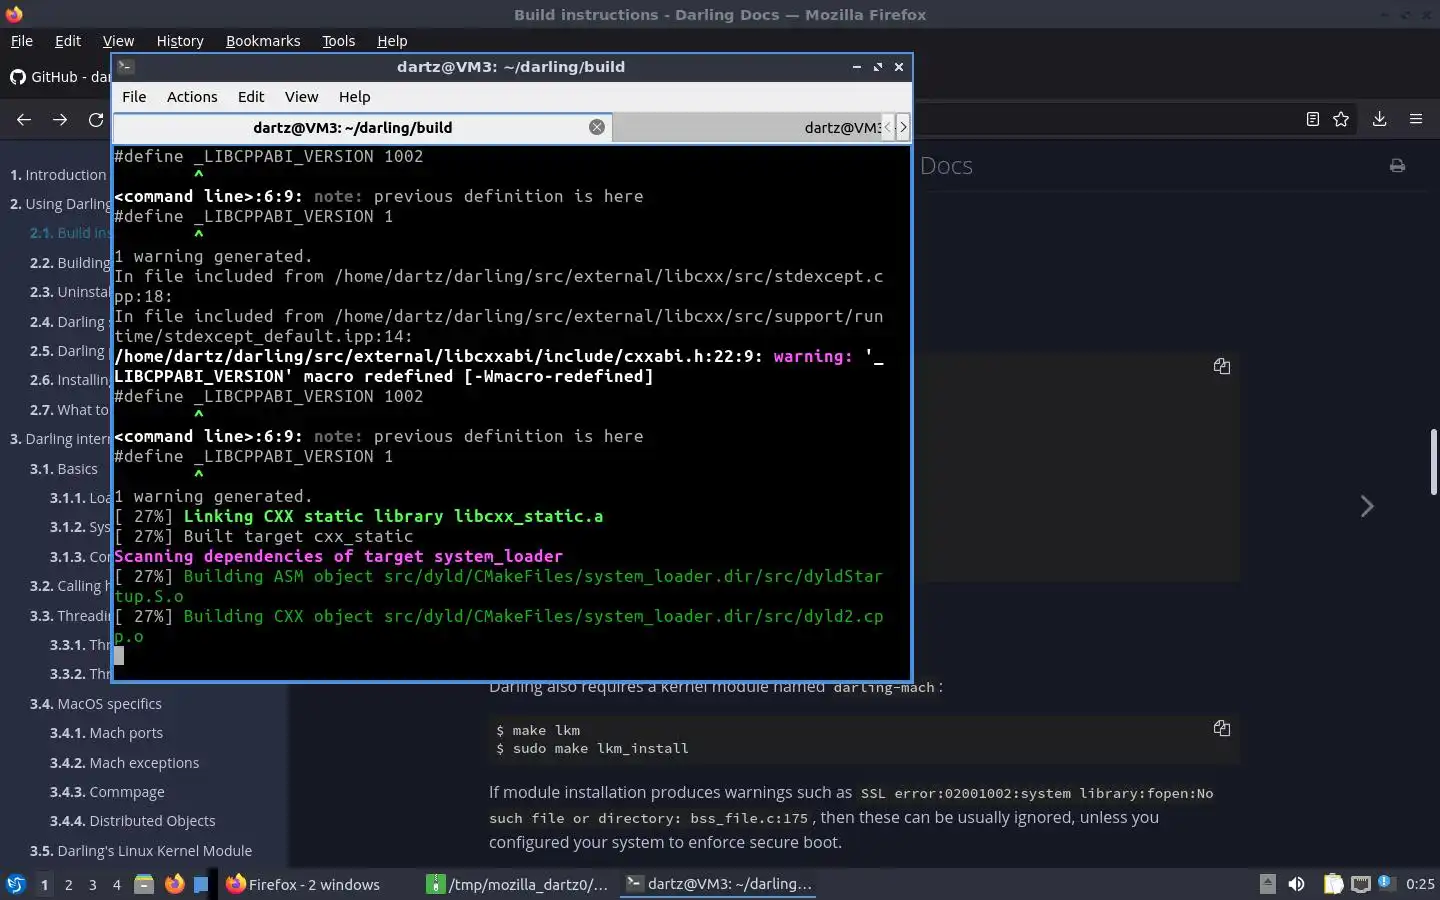Open 3. Darling internals in sidebar
Screen dimensions: 1440x900
point(60,439)
